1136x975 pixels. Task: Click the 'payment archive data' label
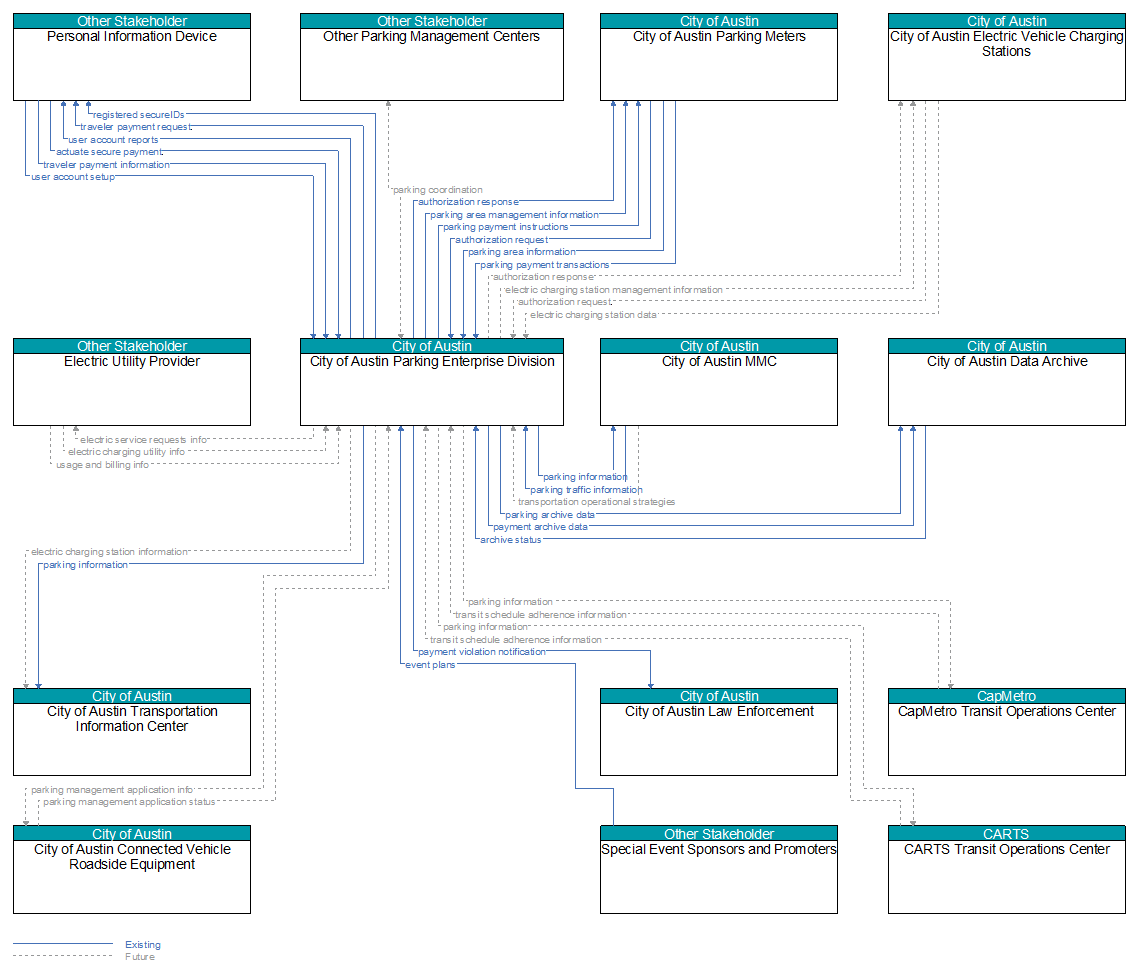point(540,527)
